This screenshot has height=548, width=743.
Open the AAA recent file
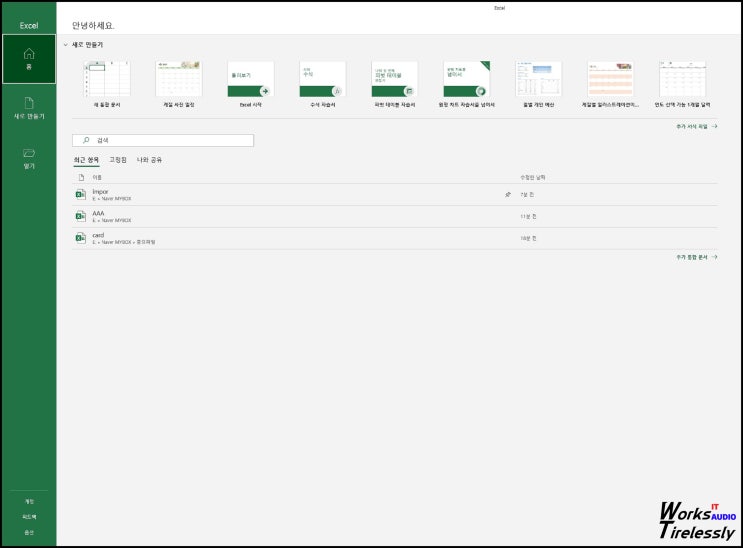click(x=395, y=217)
